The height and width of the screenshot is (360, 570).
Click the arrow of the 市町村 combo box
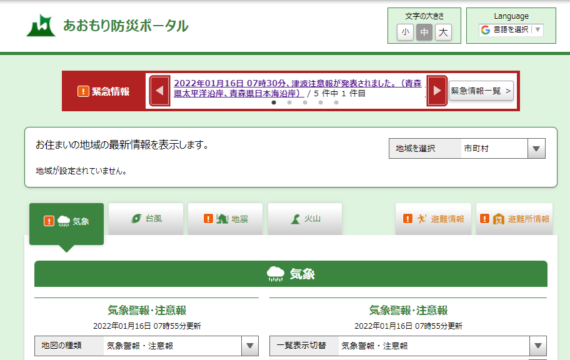pos(536,148)
